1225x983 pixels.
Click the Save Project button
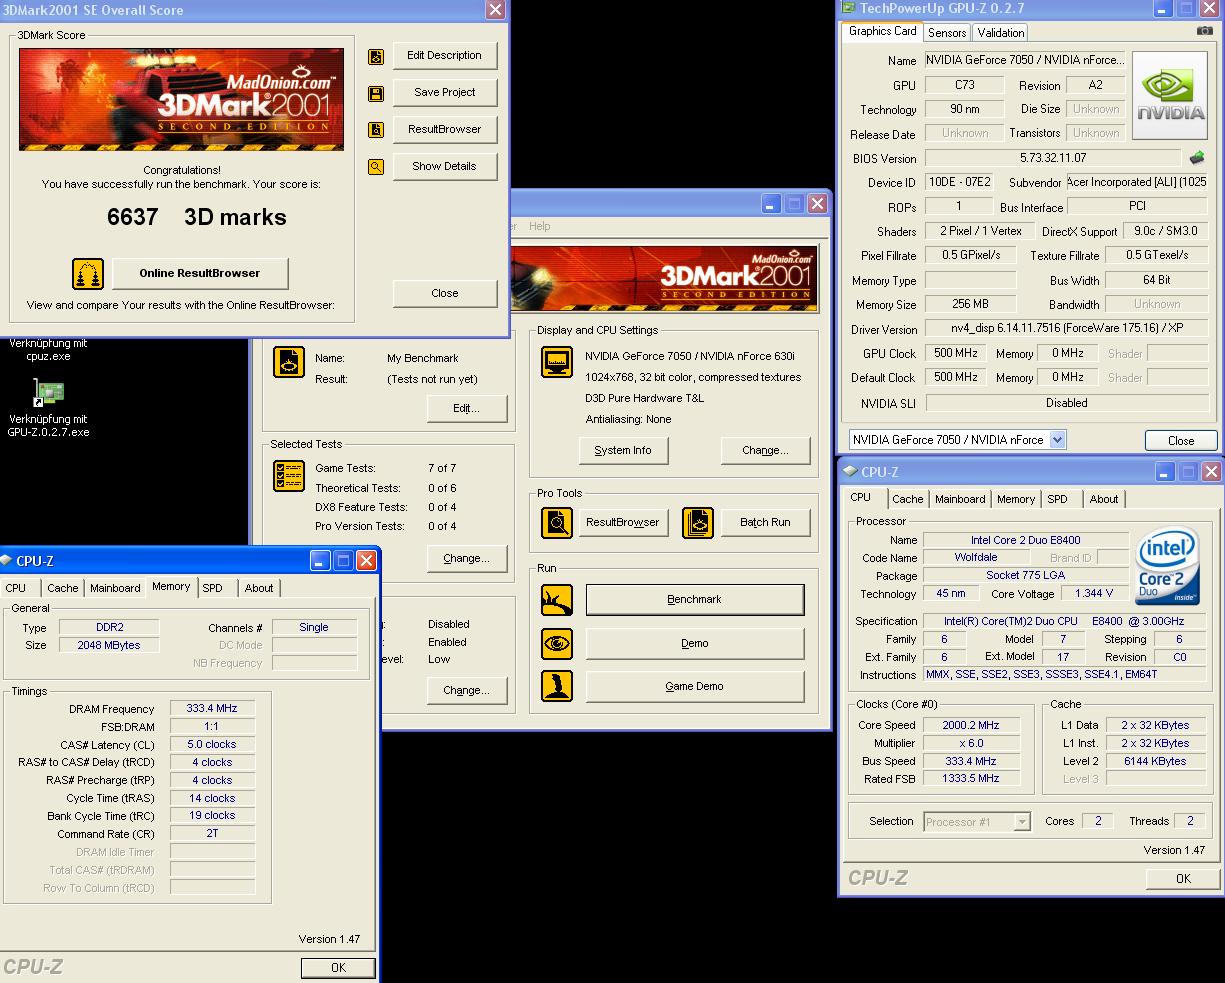pos(444,92)
